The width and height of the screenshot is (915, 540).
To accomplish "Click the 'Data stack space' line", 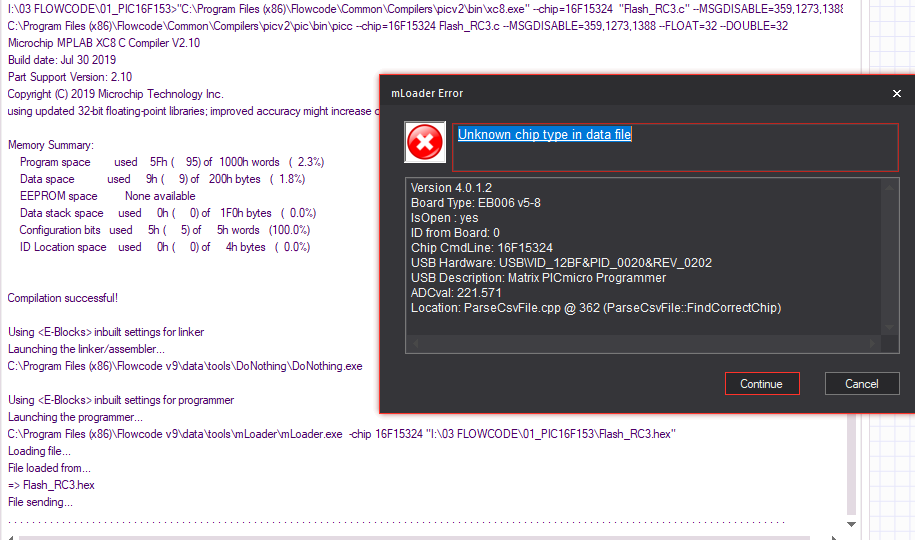I will click(168, 213).
